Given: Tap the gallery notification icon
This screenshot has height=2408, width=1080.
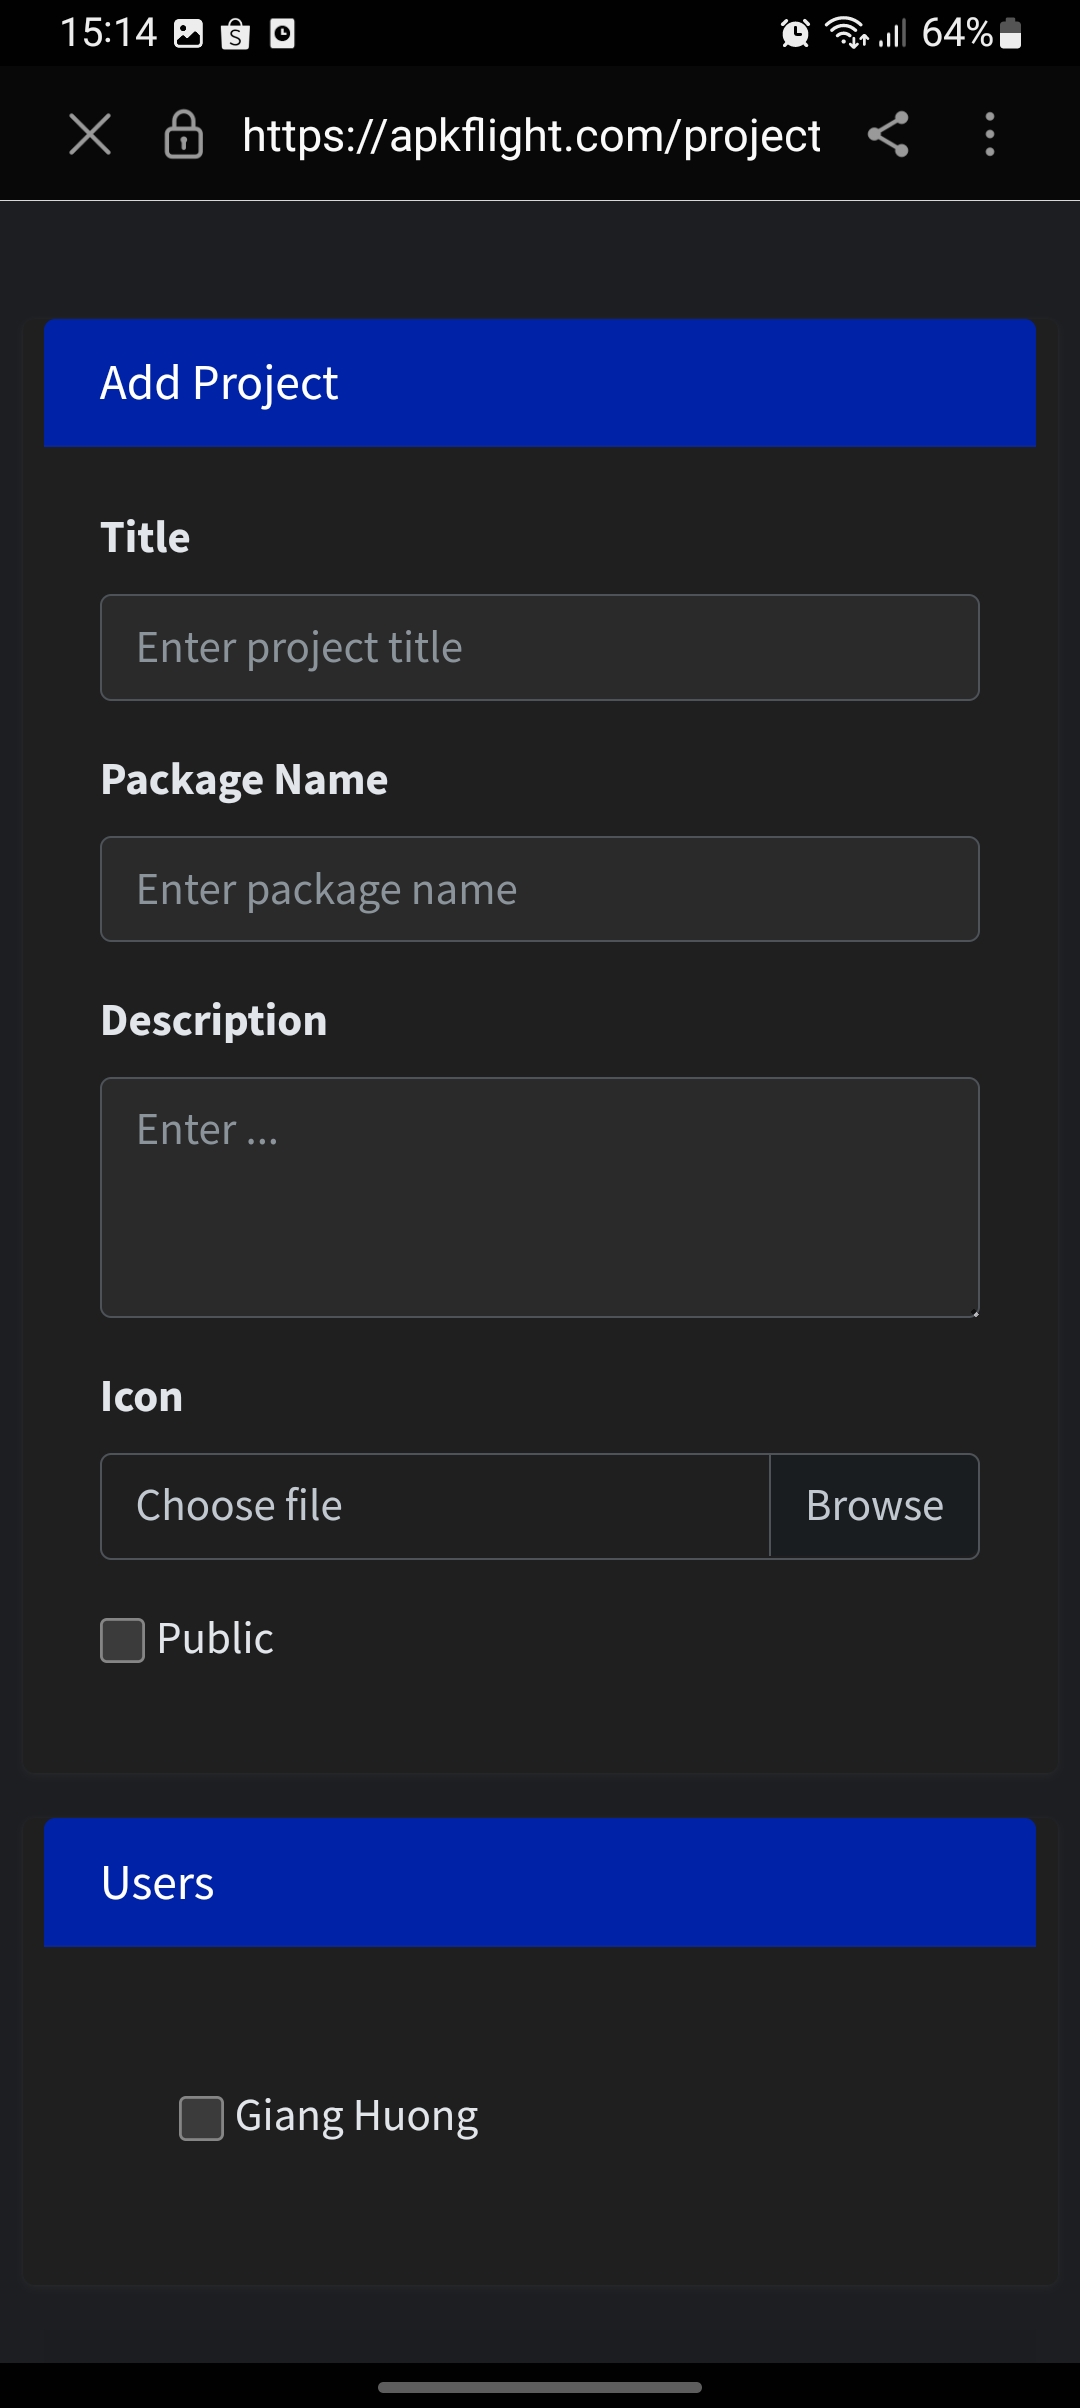Looking at the screenshot, I should [189, 34].
